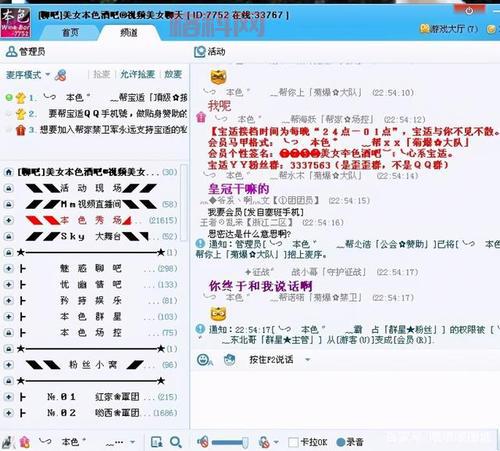Open the 麦序模式 dropdown

coord(28,75)
